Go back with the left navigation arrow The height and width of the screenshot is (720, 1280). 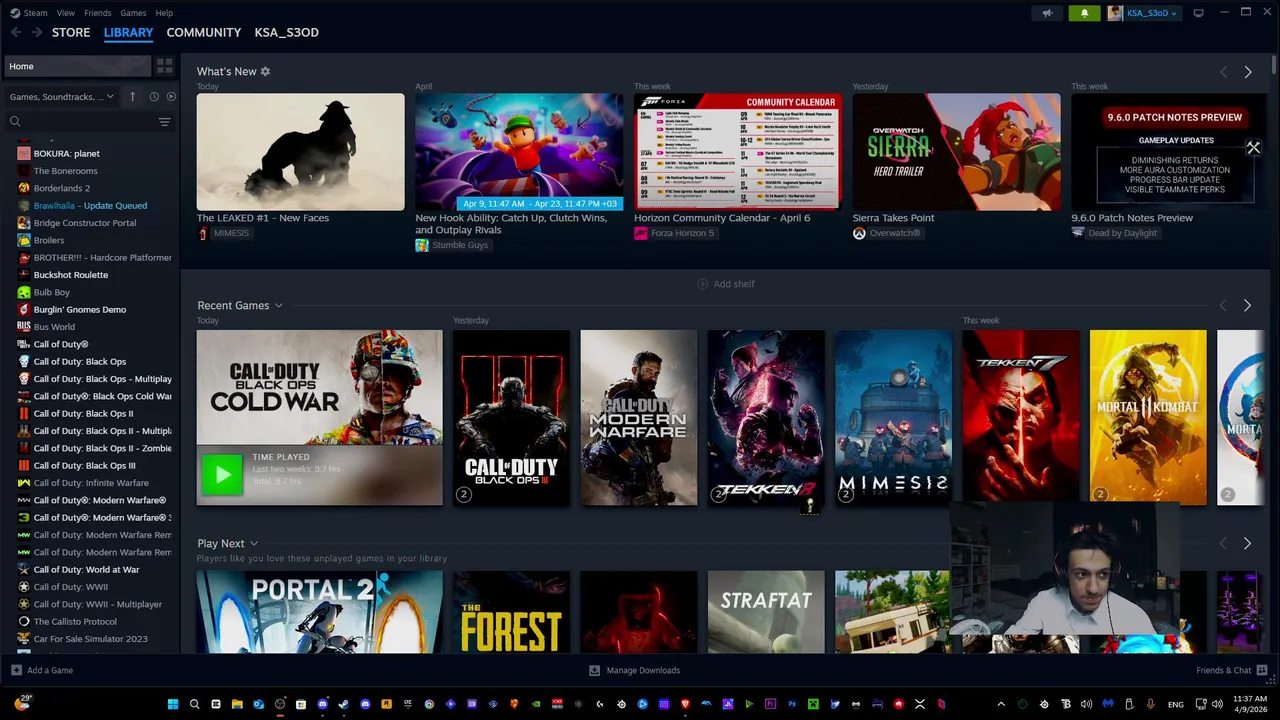point(15,32)
